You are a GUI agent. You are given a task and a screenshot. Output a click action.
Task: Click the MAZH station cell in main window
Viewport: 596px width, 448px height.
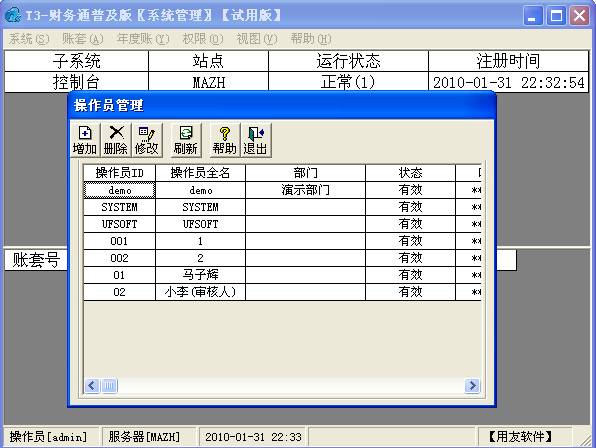208,82
